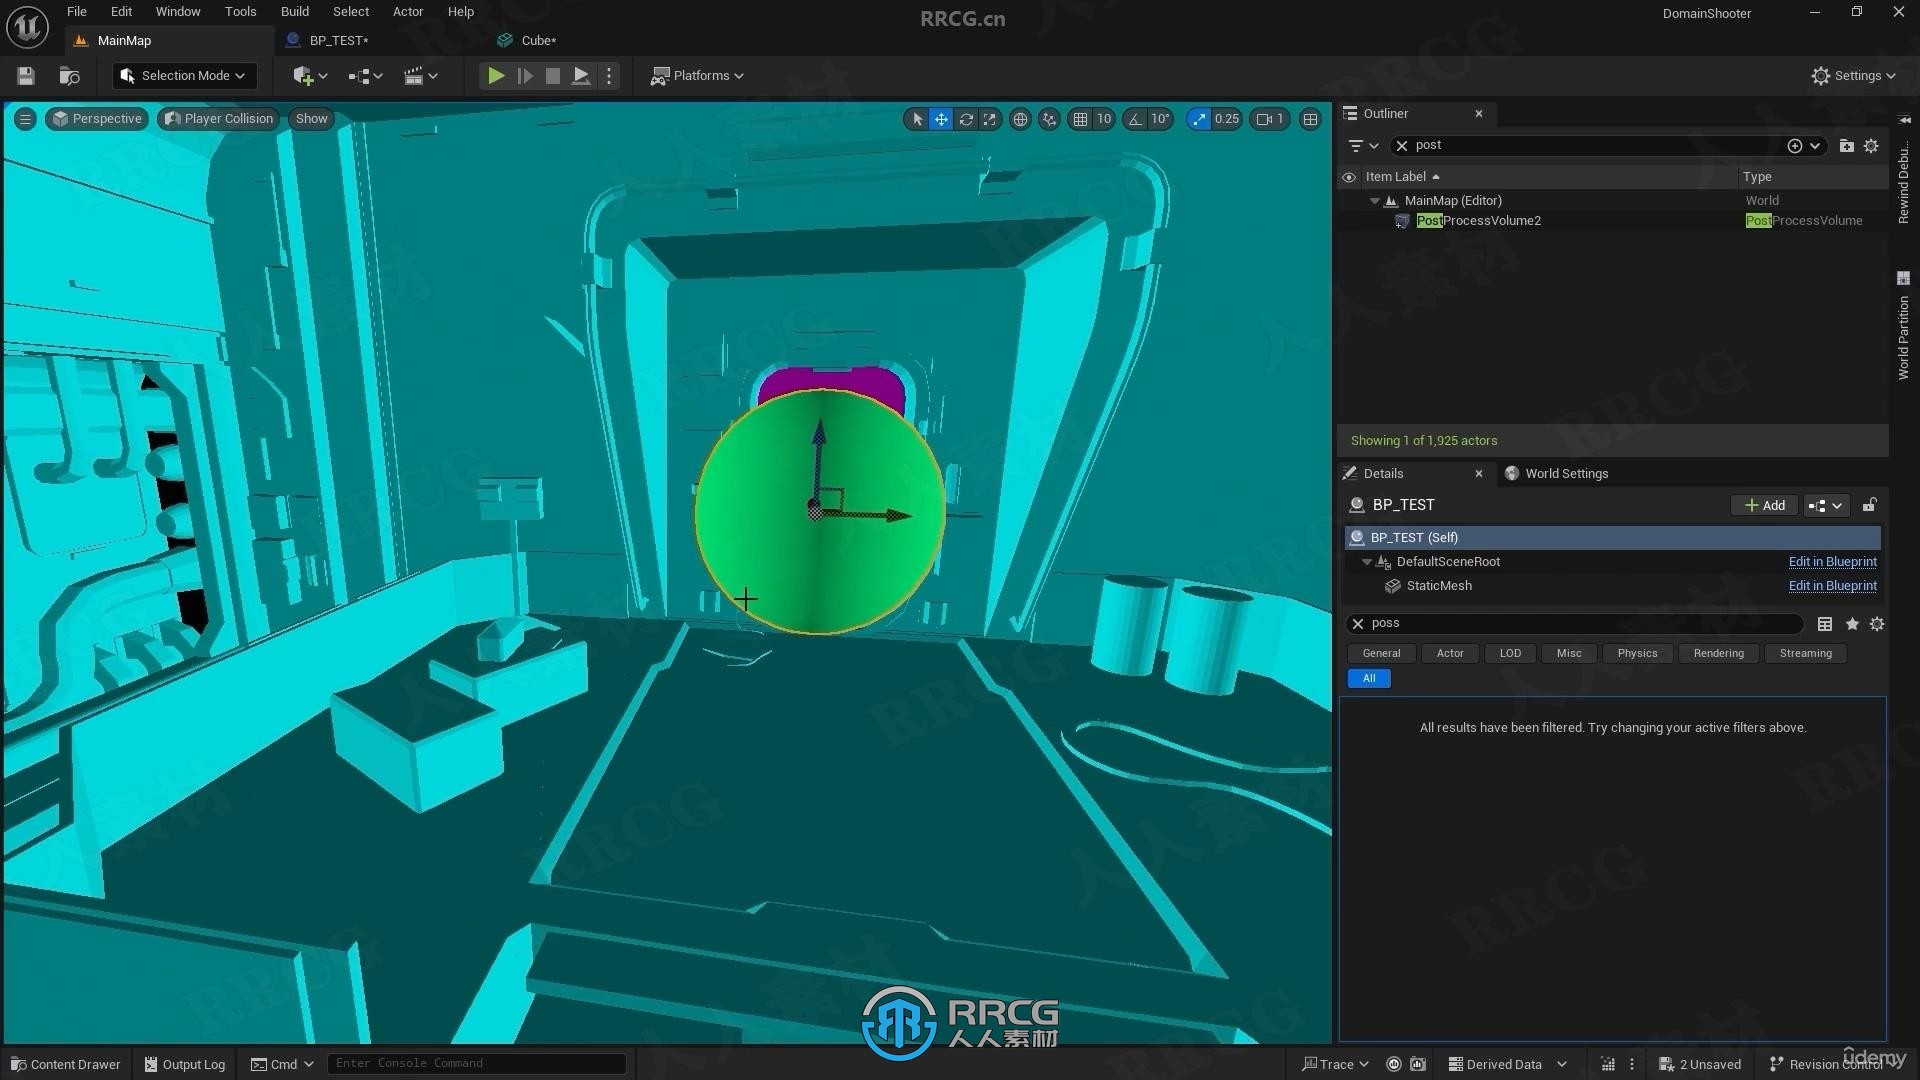This screenshot has width=1920, height=1080.
Task: Open the quick add content dropdown
Action: [x=310, y=76]
